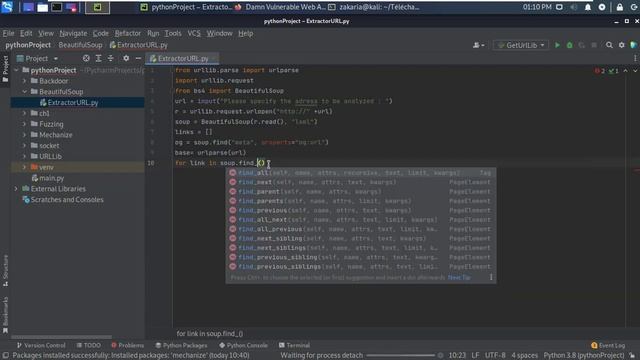Open the Tools menu

(x=173, y=33)
